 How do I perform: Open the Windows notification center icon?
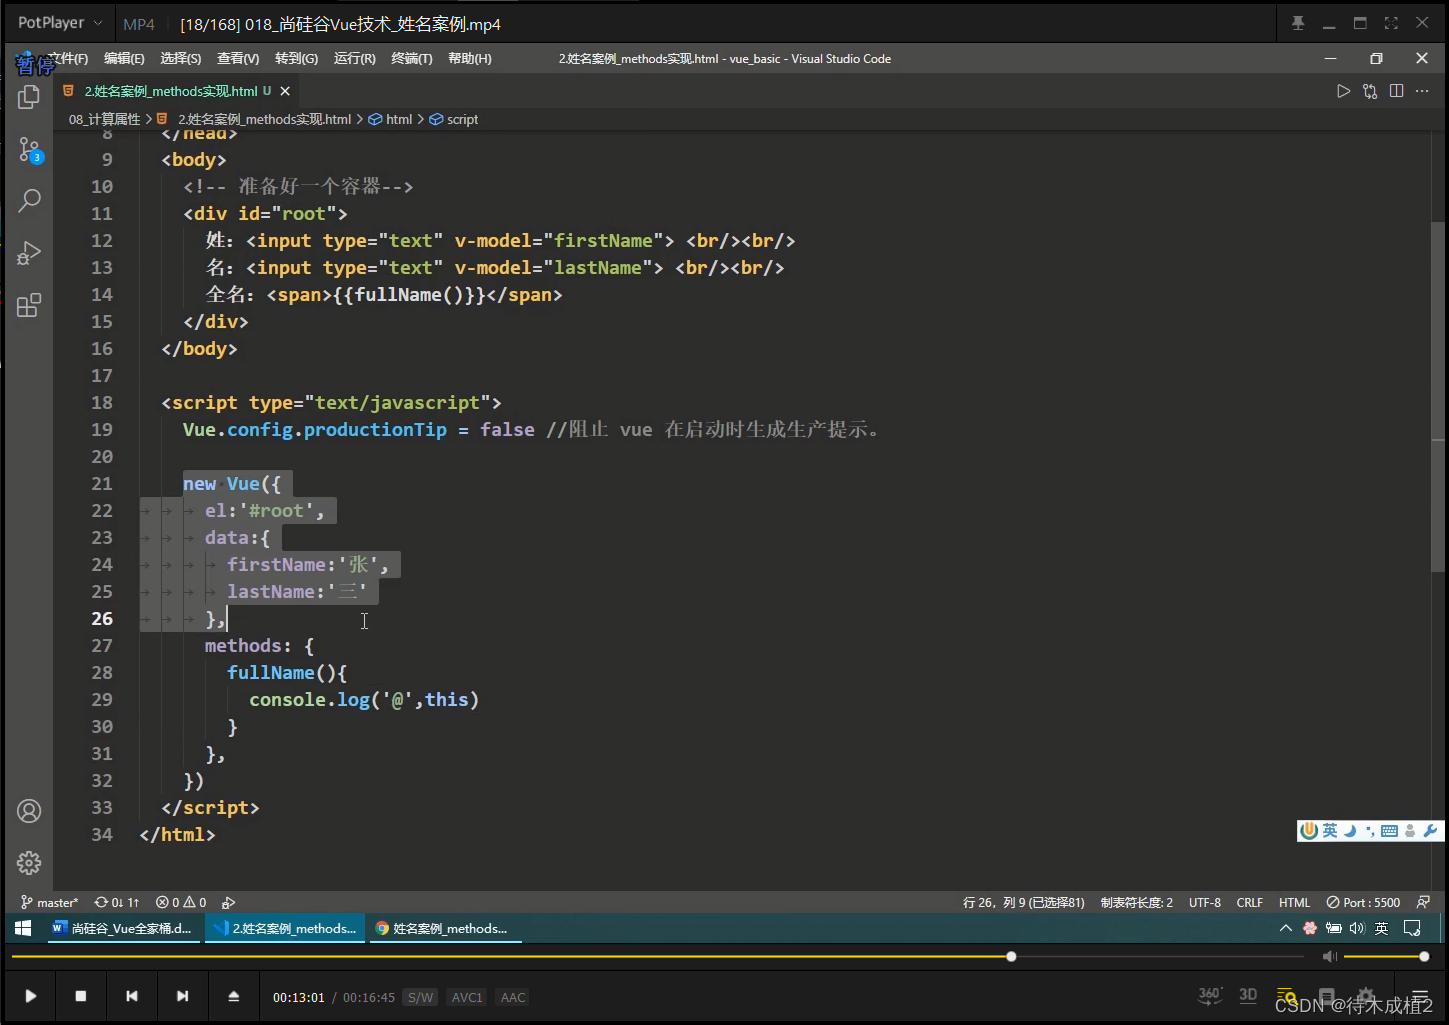1412,928
